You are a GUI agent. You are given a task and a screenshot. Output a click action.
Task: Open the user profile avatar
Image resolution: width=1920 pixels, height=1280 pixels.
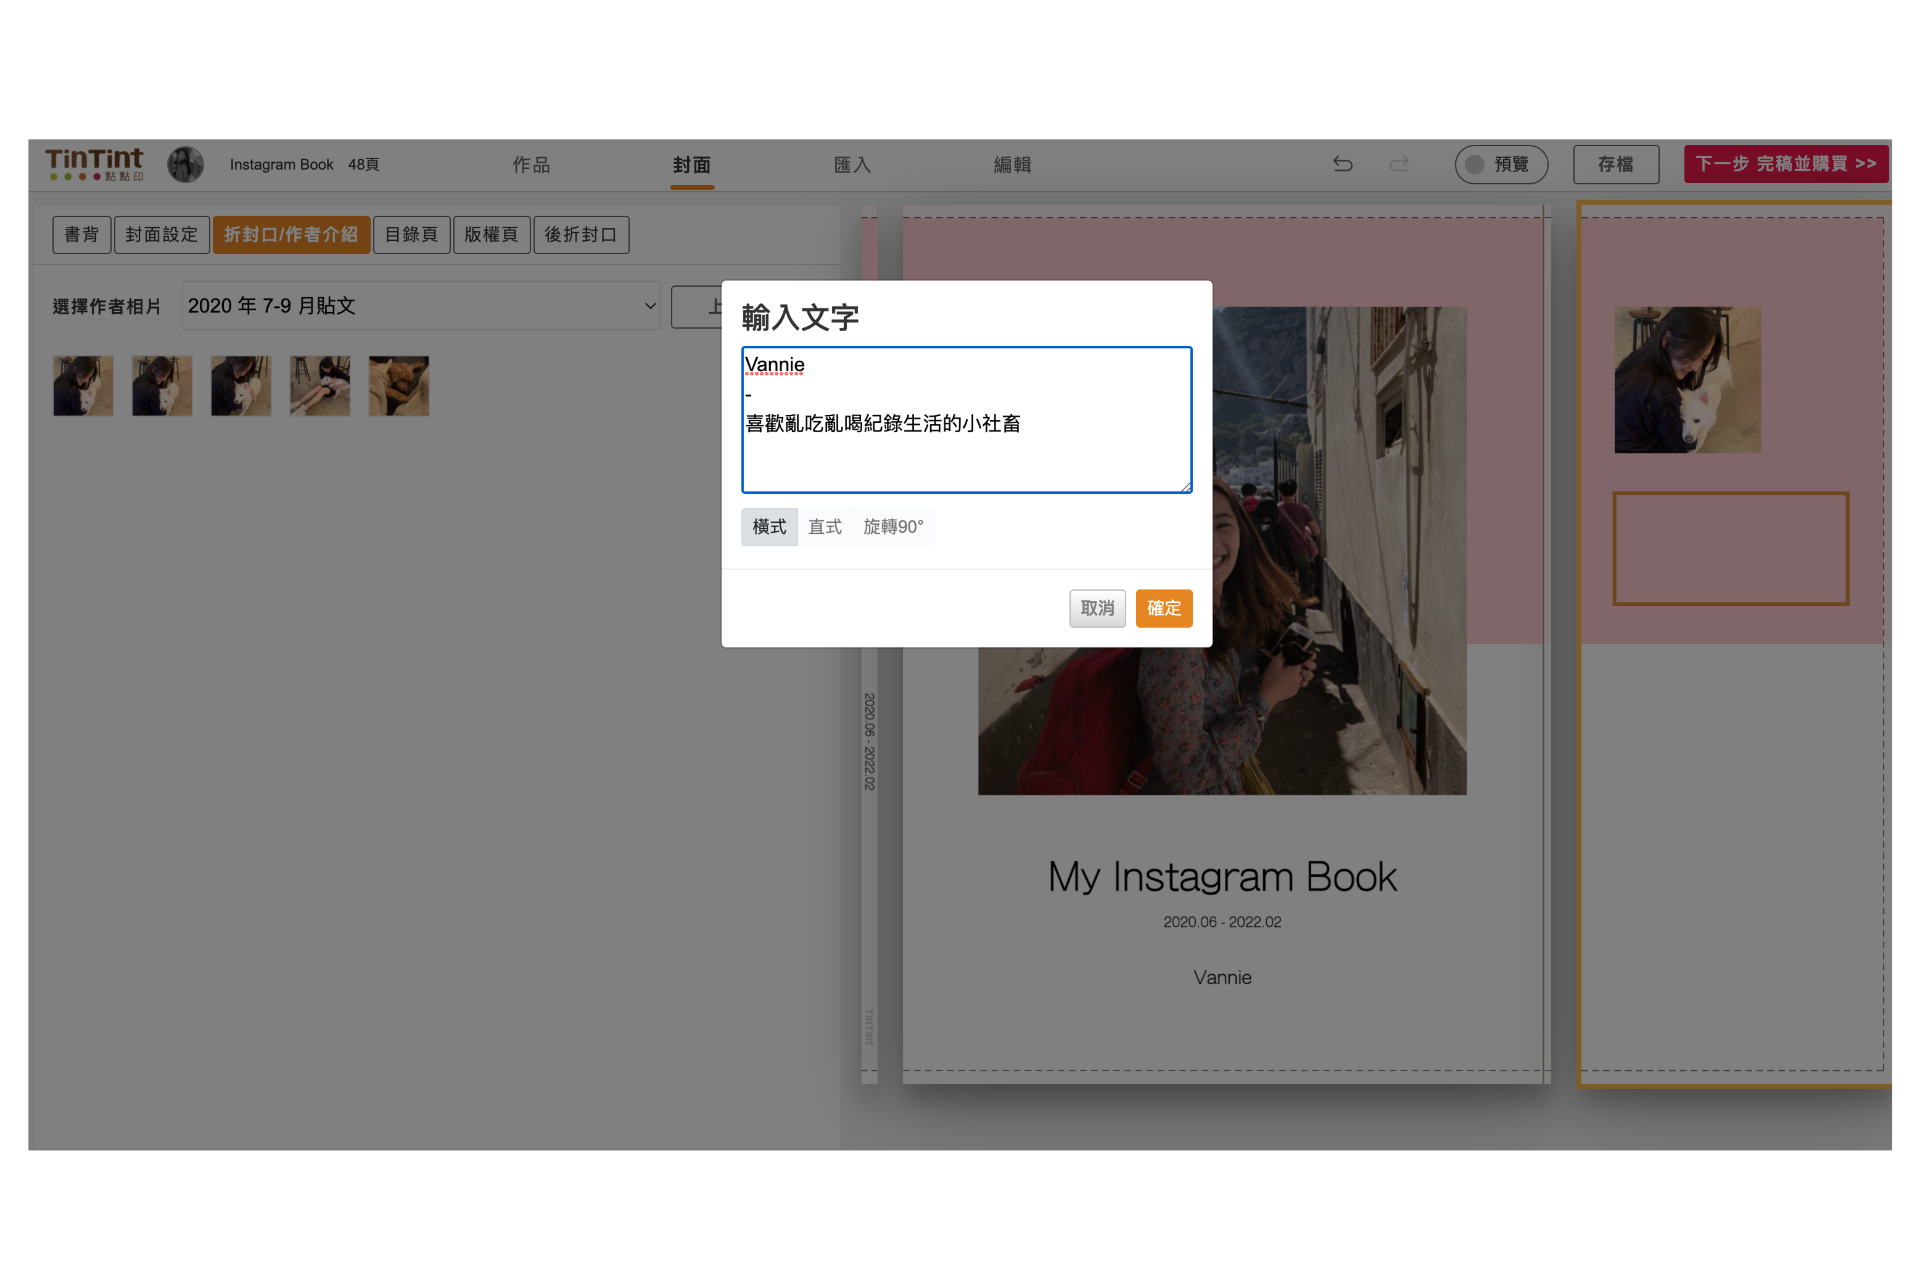point(185,164)
